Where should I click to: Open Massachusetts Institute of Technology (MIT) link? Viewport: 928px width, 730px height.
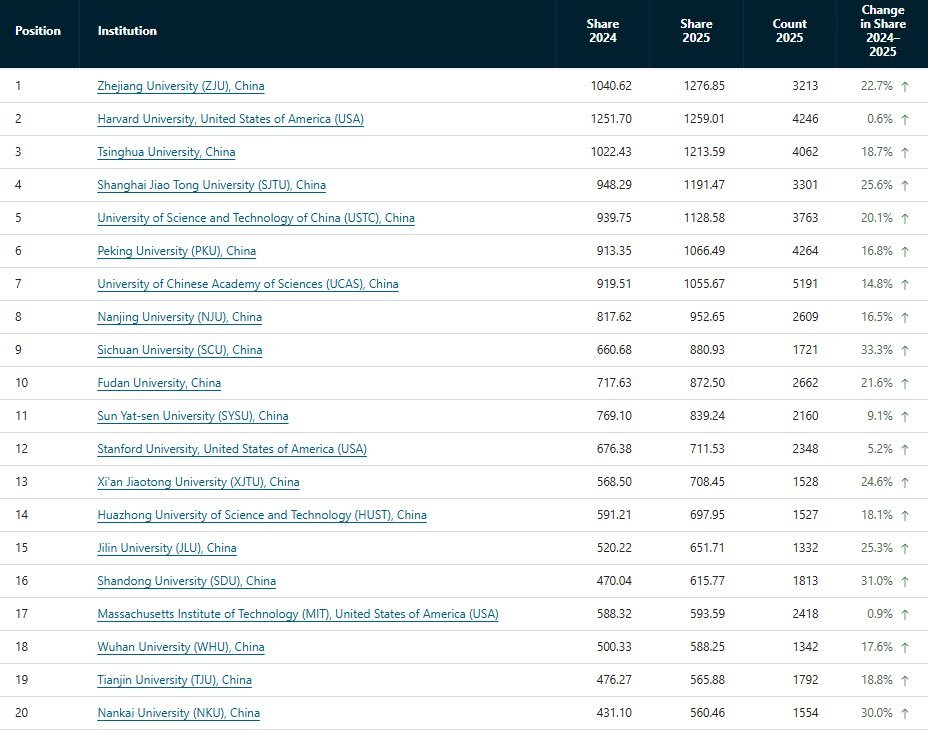click(x=298, y=614)
